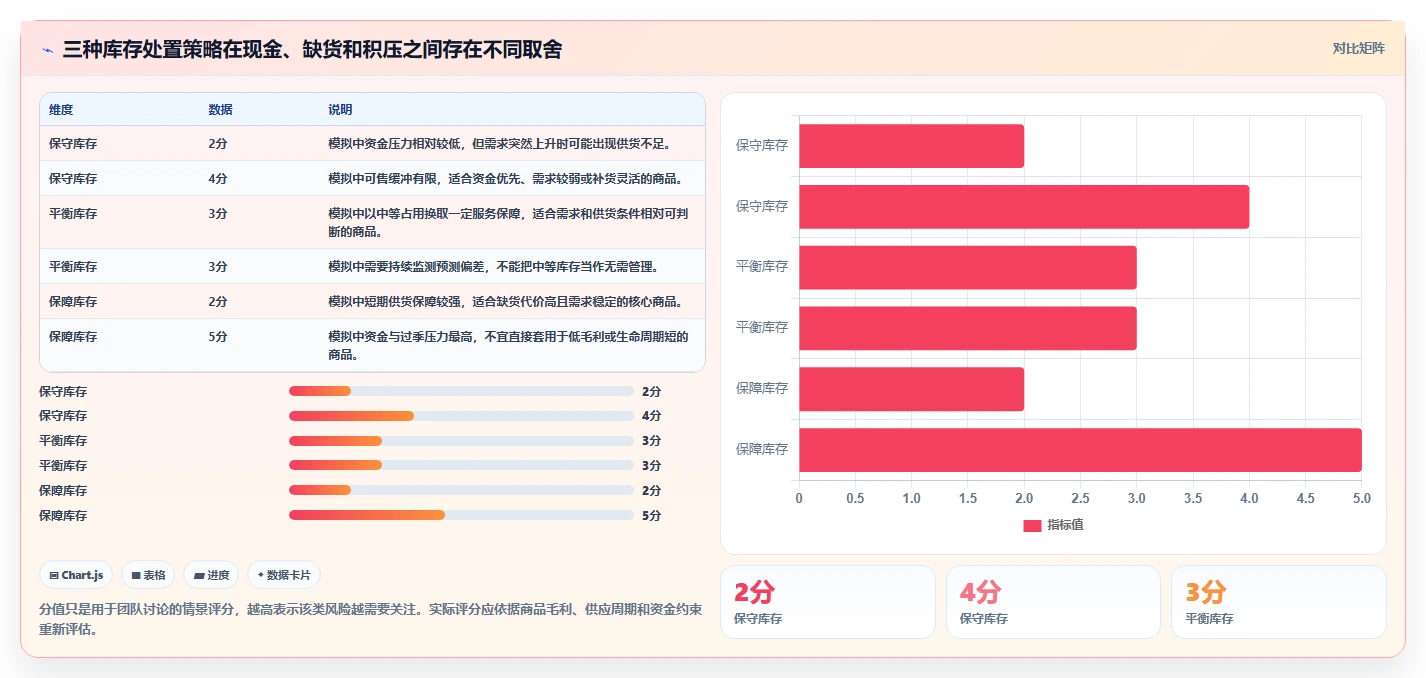Screen dimensions: 1426x678
Task: Click the 保守库存 chart bar reaching 4.0
Action: 1024,206
